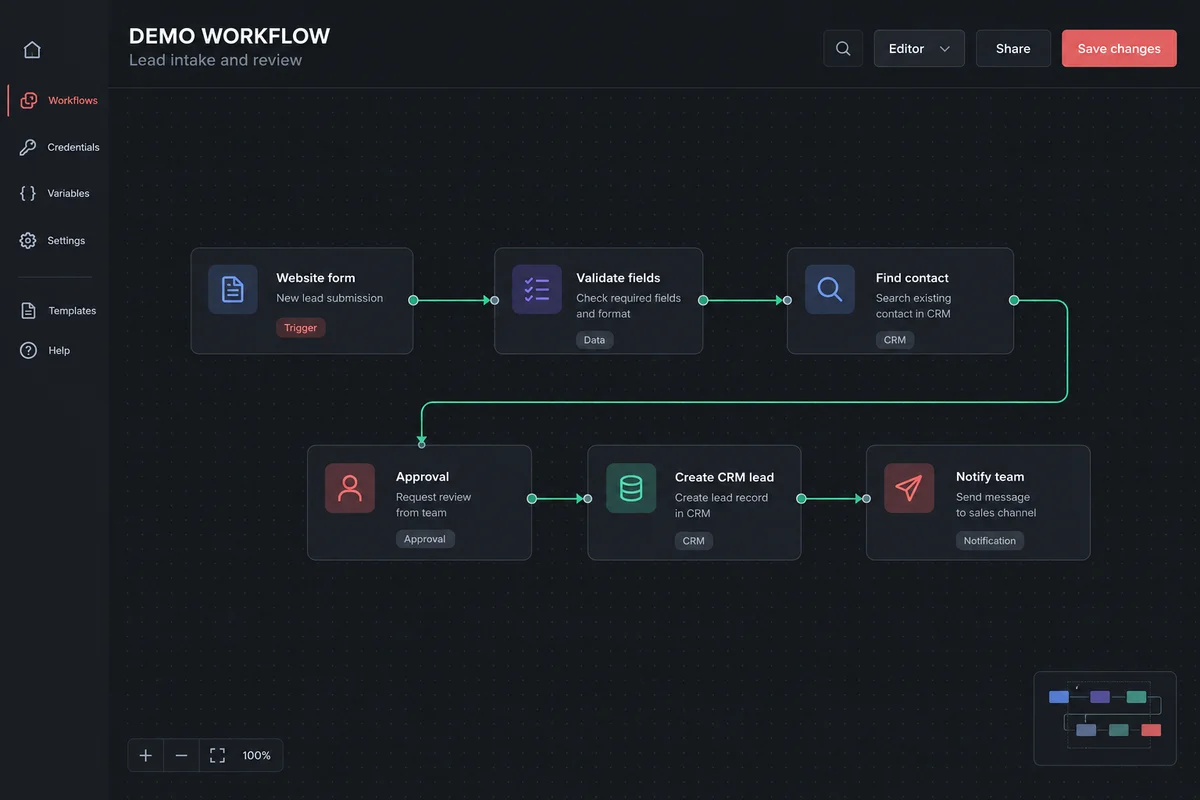The width and height of the screenshot is (1200, 800).
Task: Go to Workflows menu label
Action: click(73, 100)
